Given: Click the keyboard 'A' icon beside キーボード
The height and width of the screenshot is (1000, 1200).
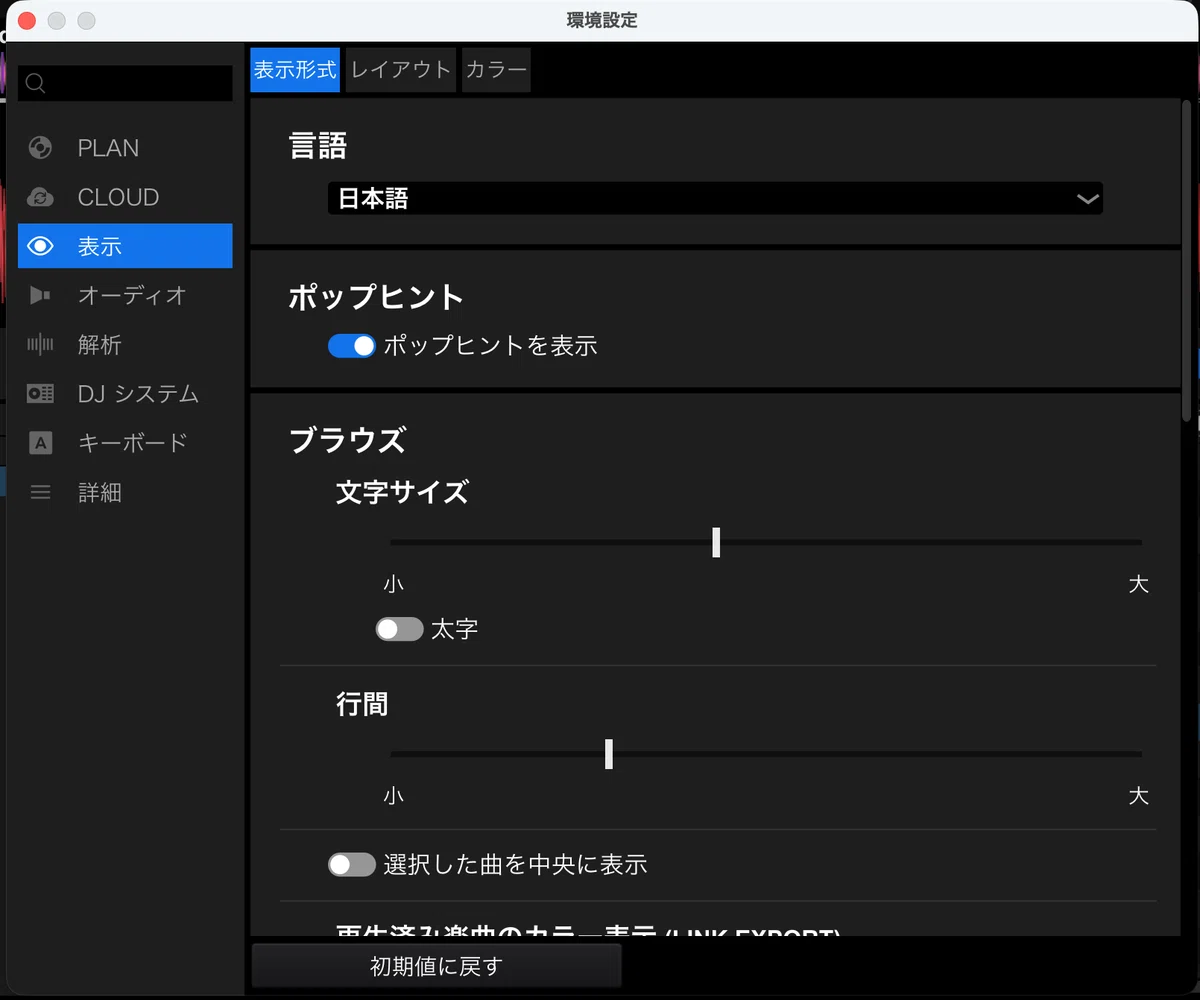Looking at the screenshot, I should pos(40,443).
